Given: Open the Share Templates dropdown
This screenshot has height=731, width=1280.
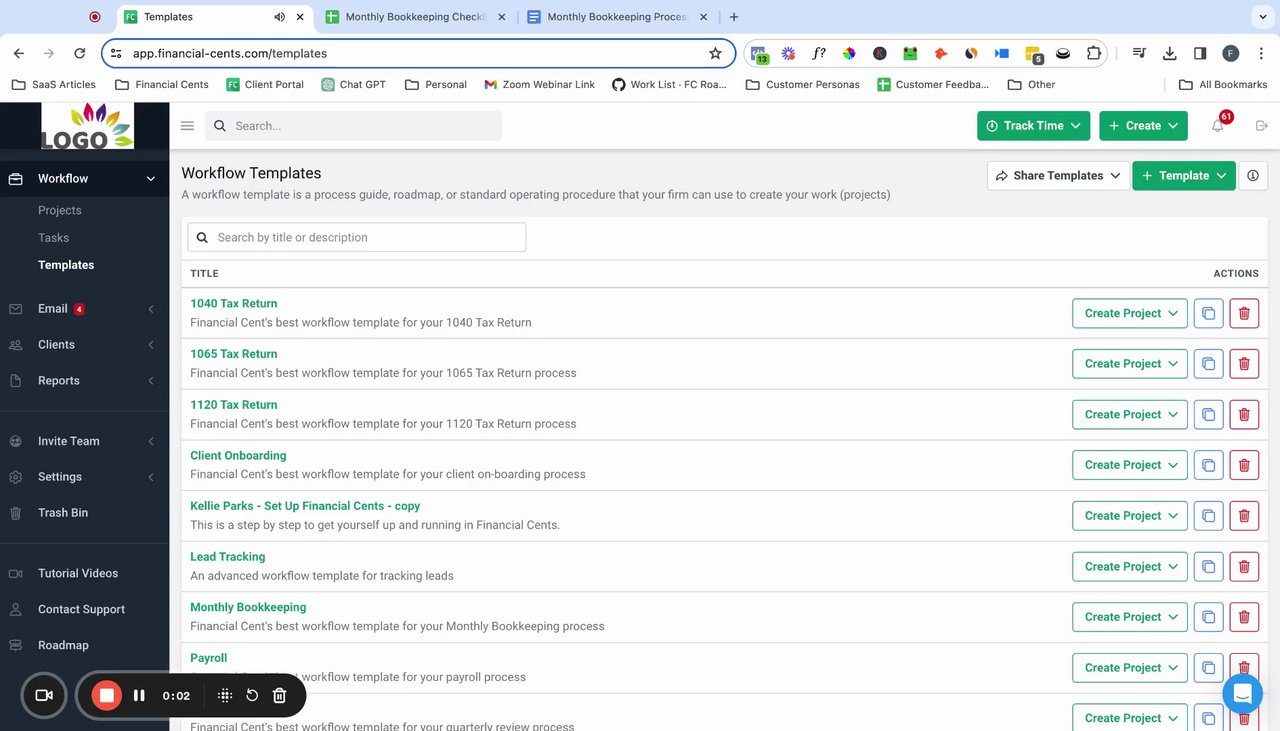Looking at the screenshot, I should point(1058,175).
